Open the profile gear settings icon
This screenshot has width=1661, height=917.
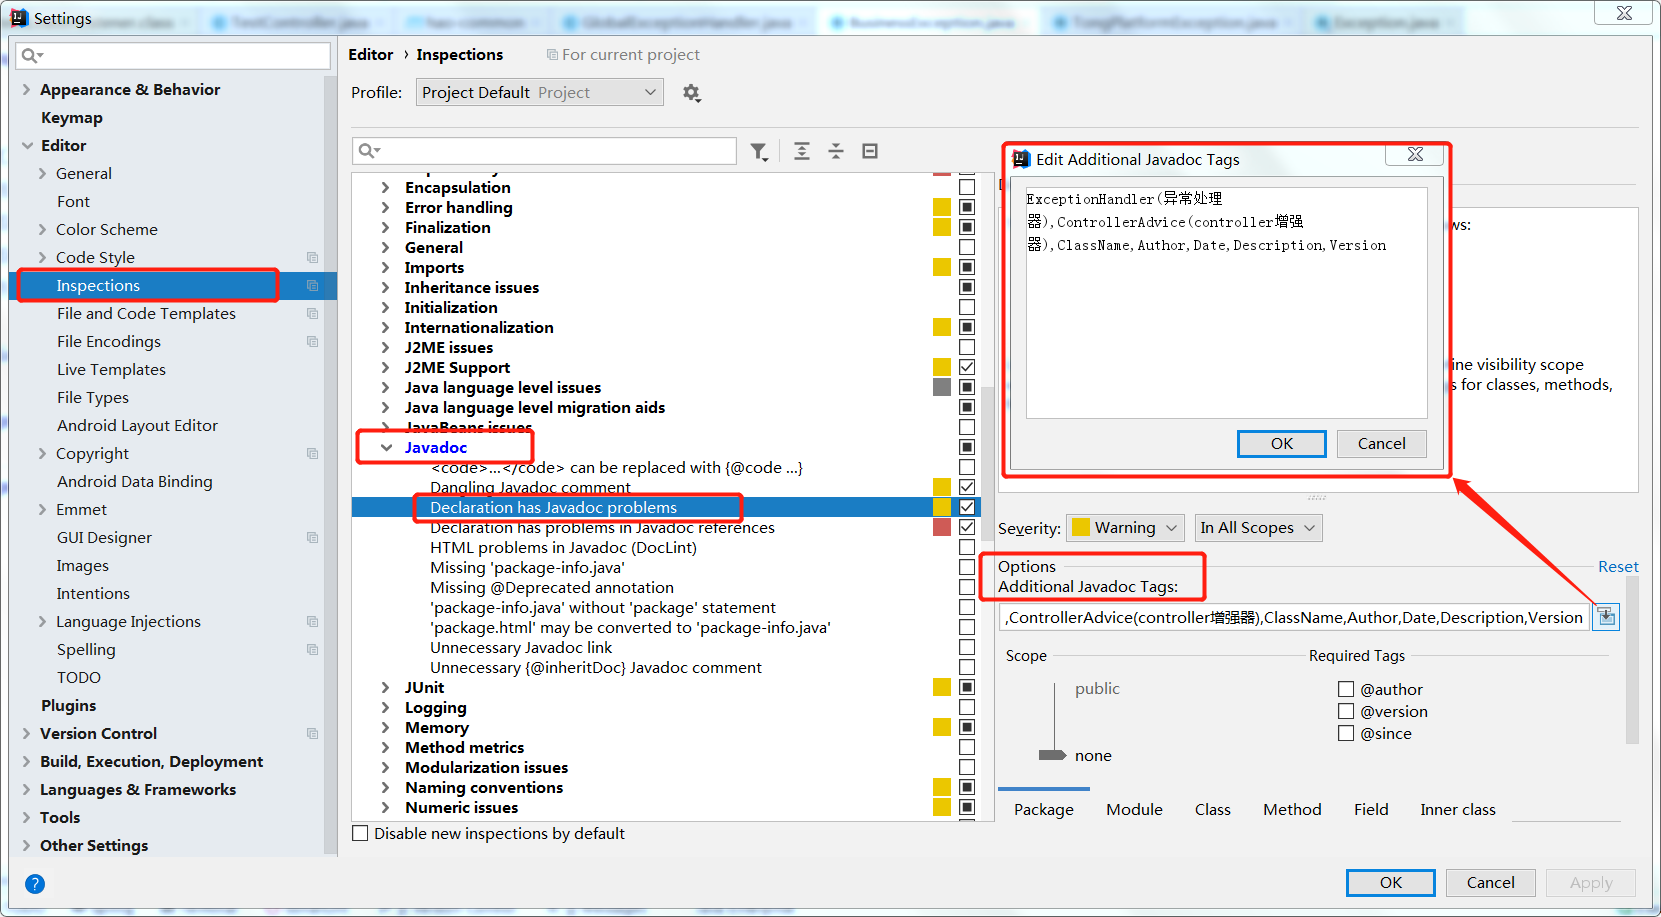coord(691,93)
